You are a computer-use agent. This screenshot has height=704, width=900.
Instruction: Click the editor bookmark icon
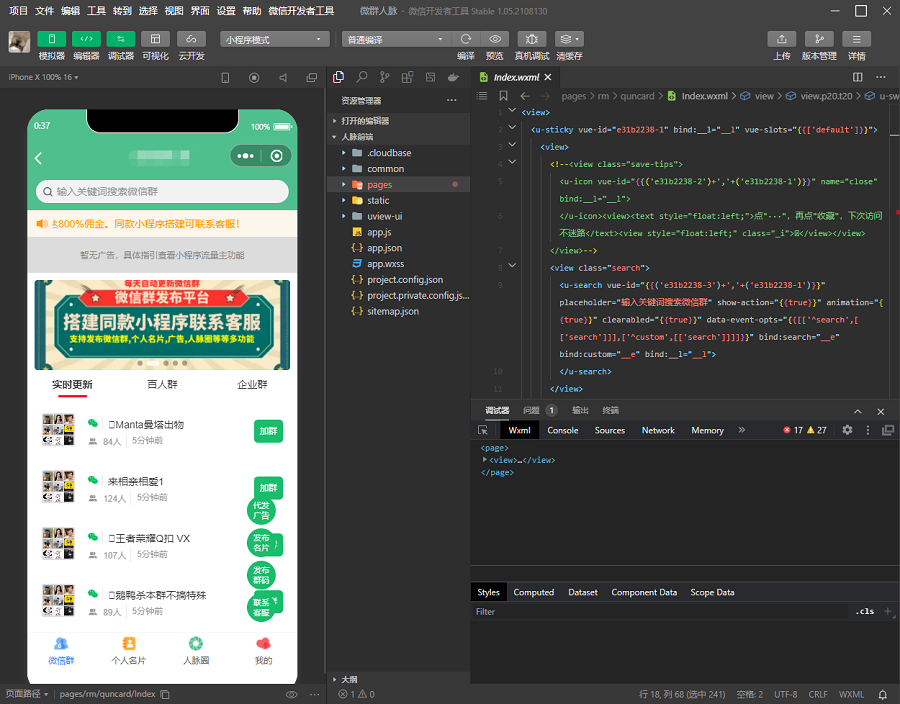click(x=503, y=96)
